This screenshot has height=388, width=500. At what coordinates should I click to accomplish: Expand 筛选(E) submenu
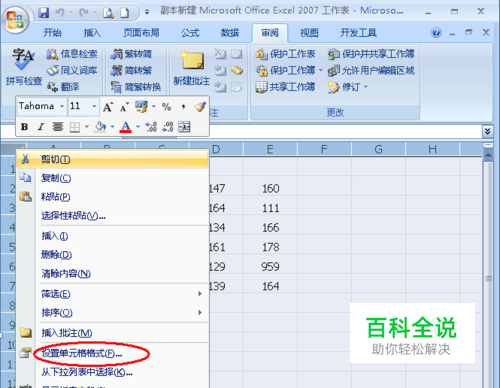[x=112, y=294]
